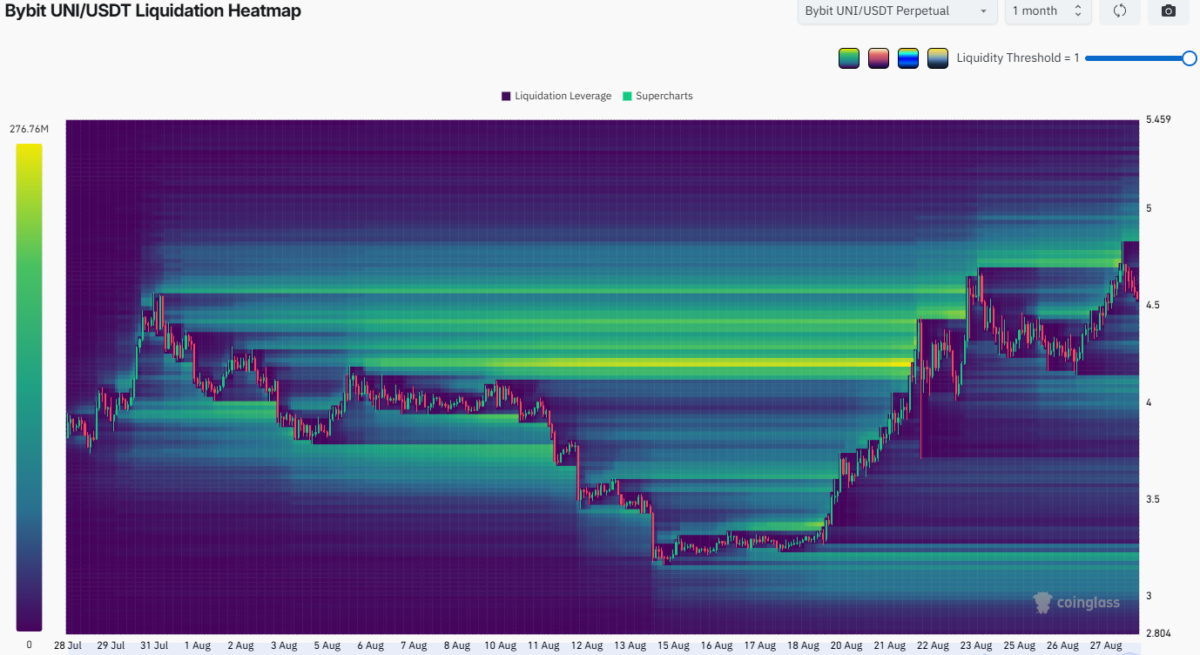Click the 3.5 price axis label
Image resolution: width=1200 pixels, height=655 pixels.
pyautogui.click(x=1153, y=499)
